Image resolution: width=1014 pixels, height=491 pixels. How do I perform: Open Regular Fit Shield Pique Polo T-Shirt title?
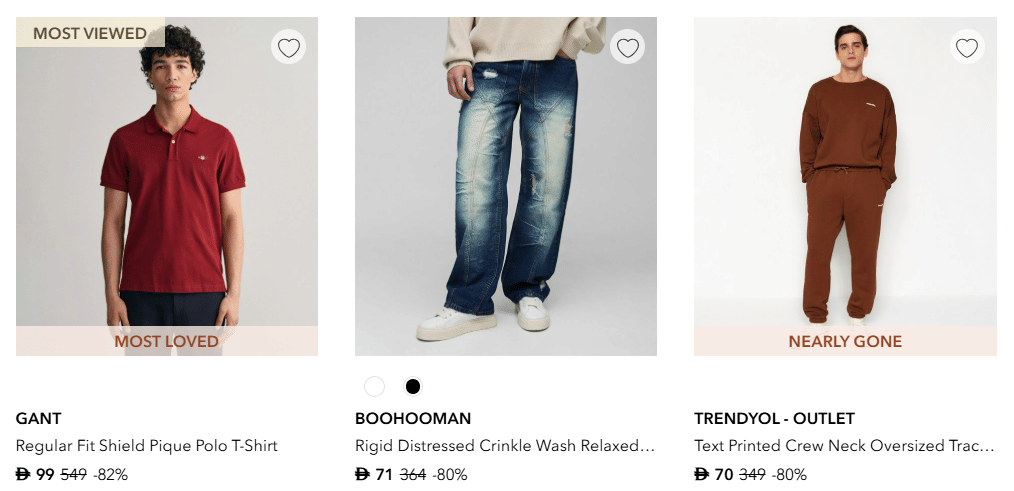[x=147, y=446]
